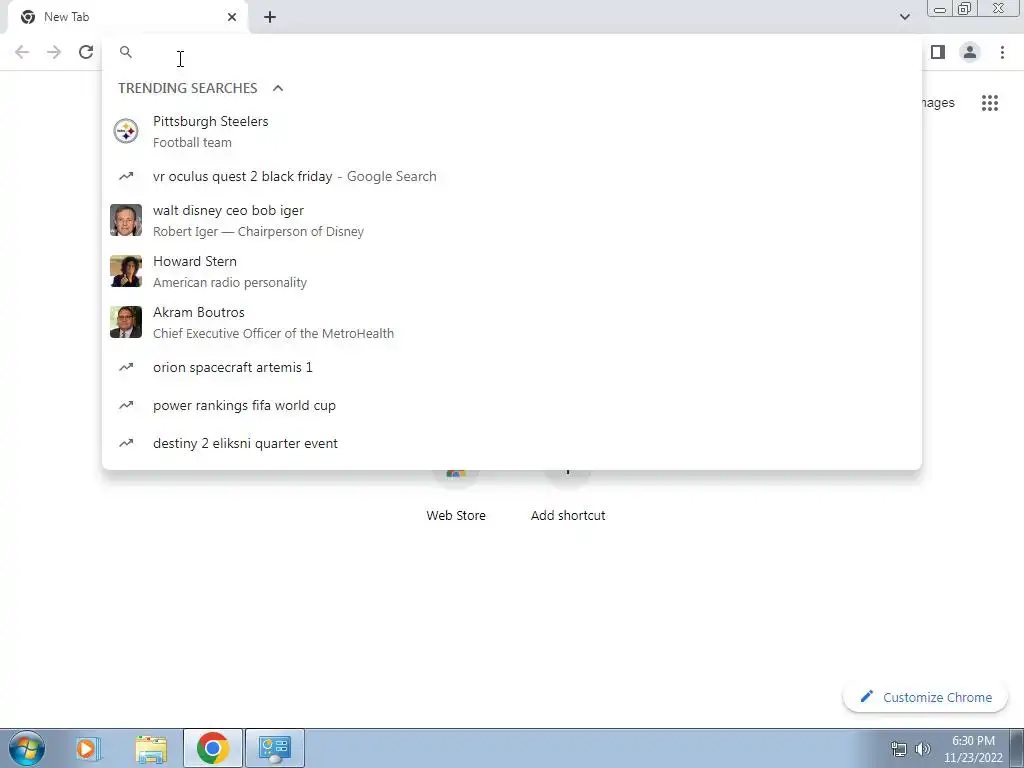Open the Google apps grid
The image size is (1024, 768).
point(990,103)
